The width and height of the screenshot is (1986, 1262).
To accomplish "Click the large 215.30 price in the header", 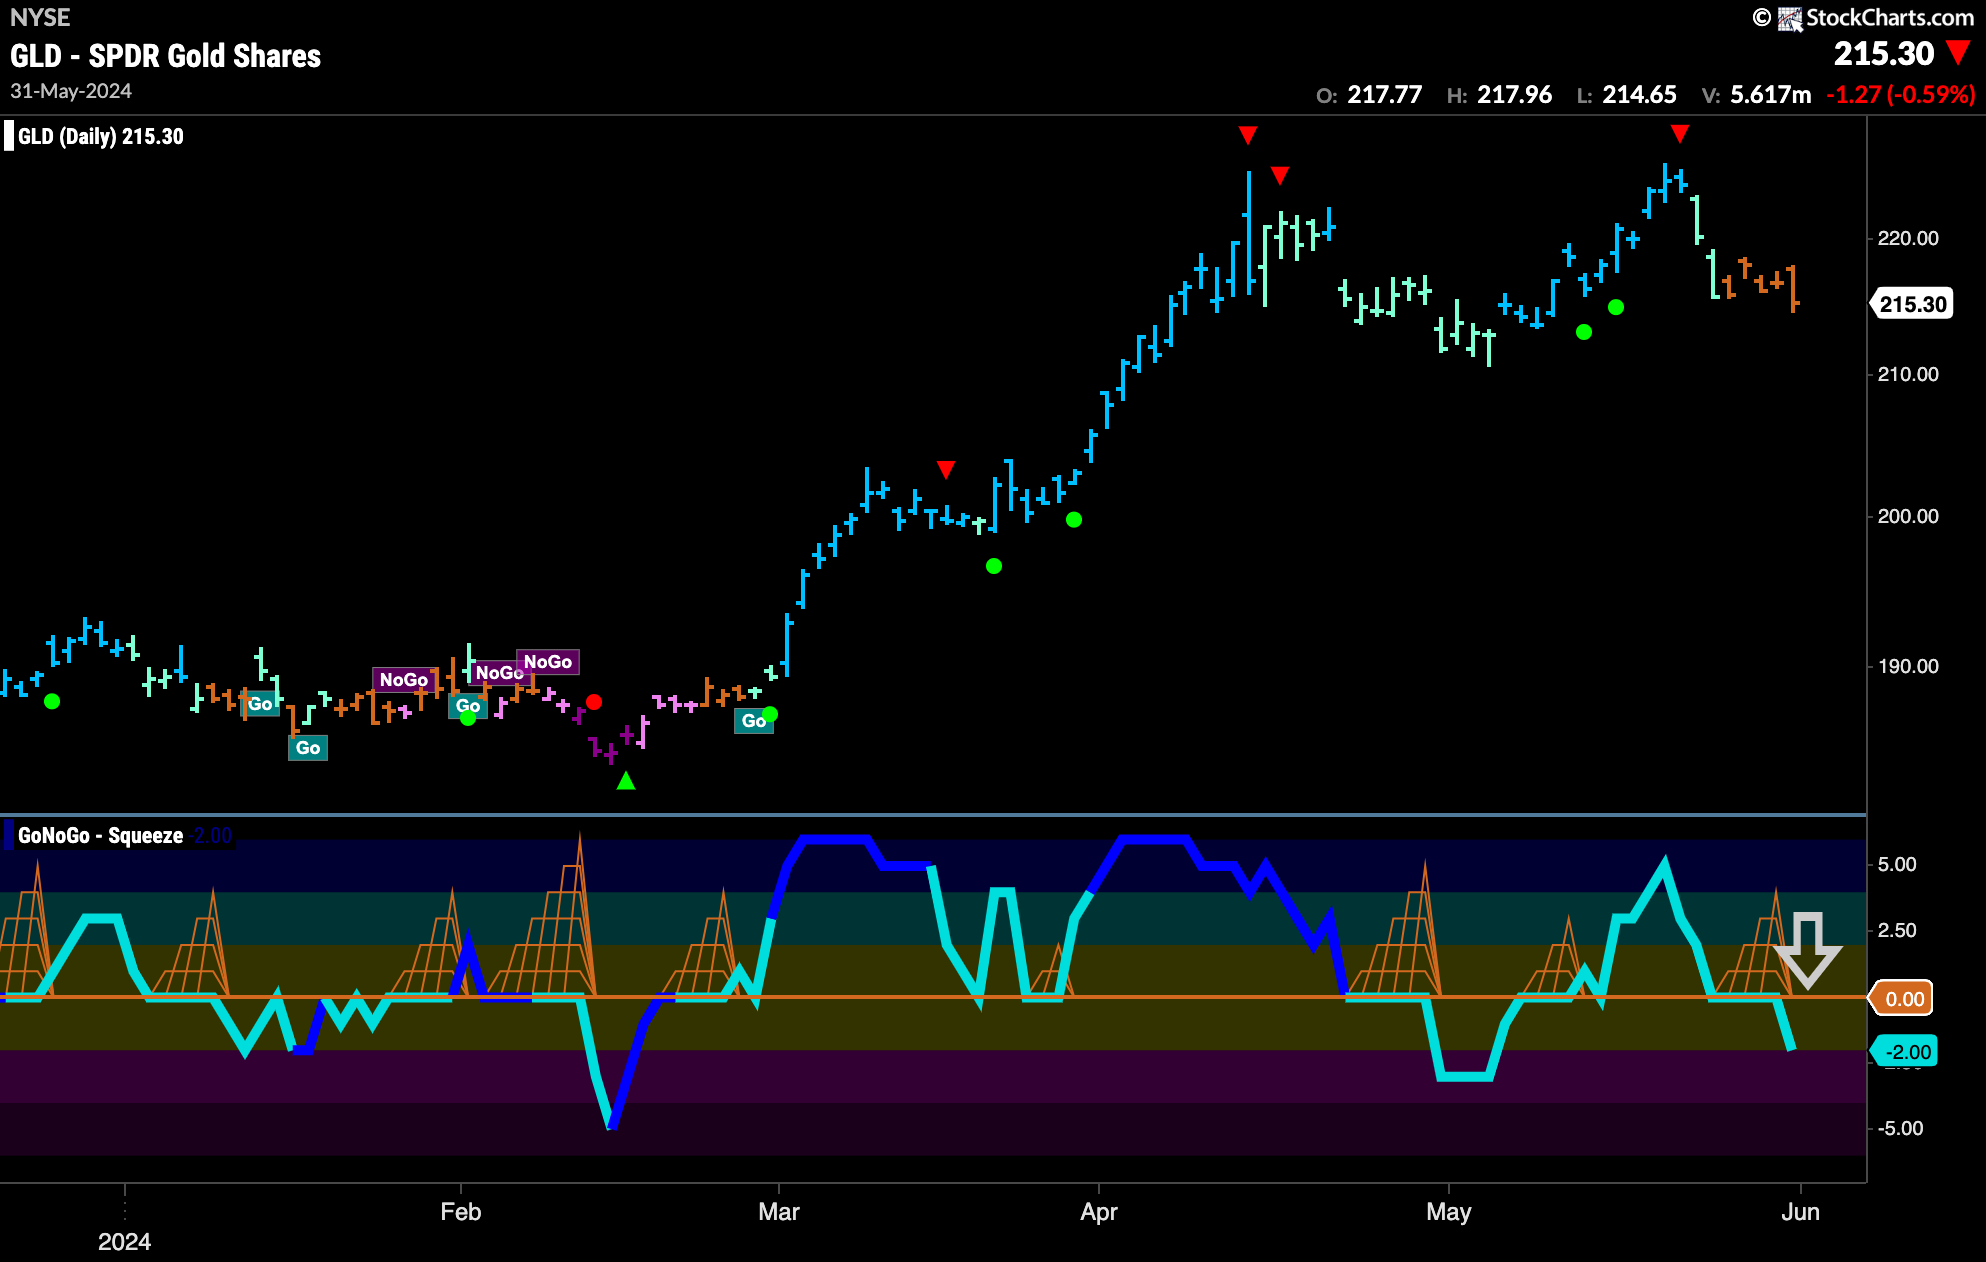I will click(1884, 53).
